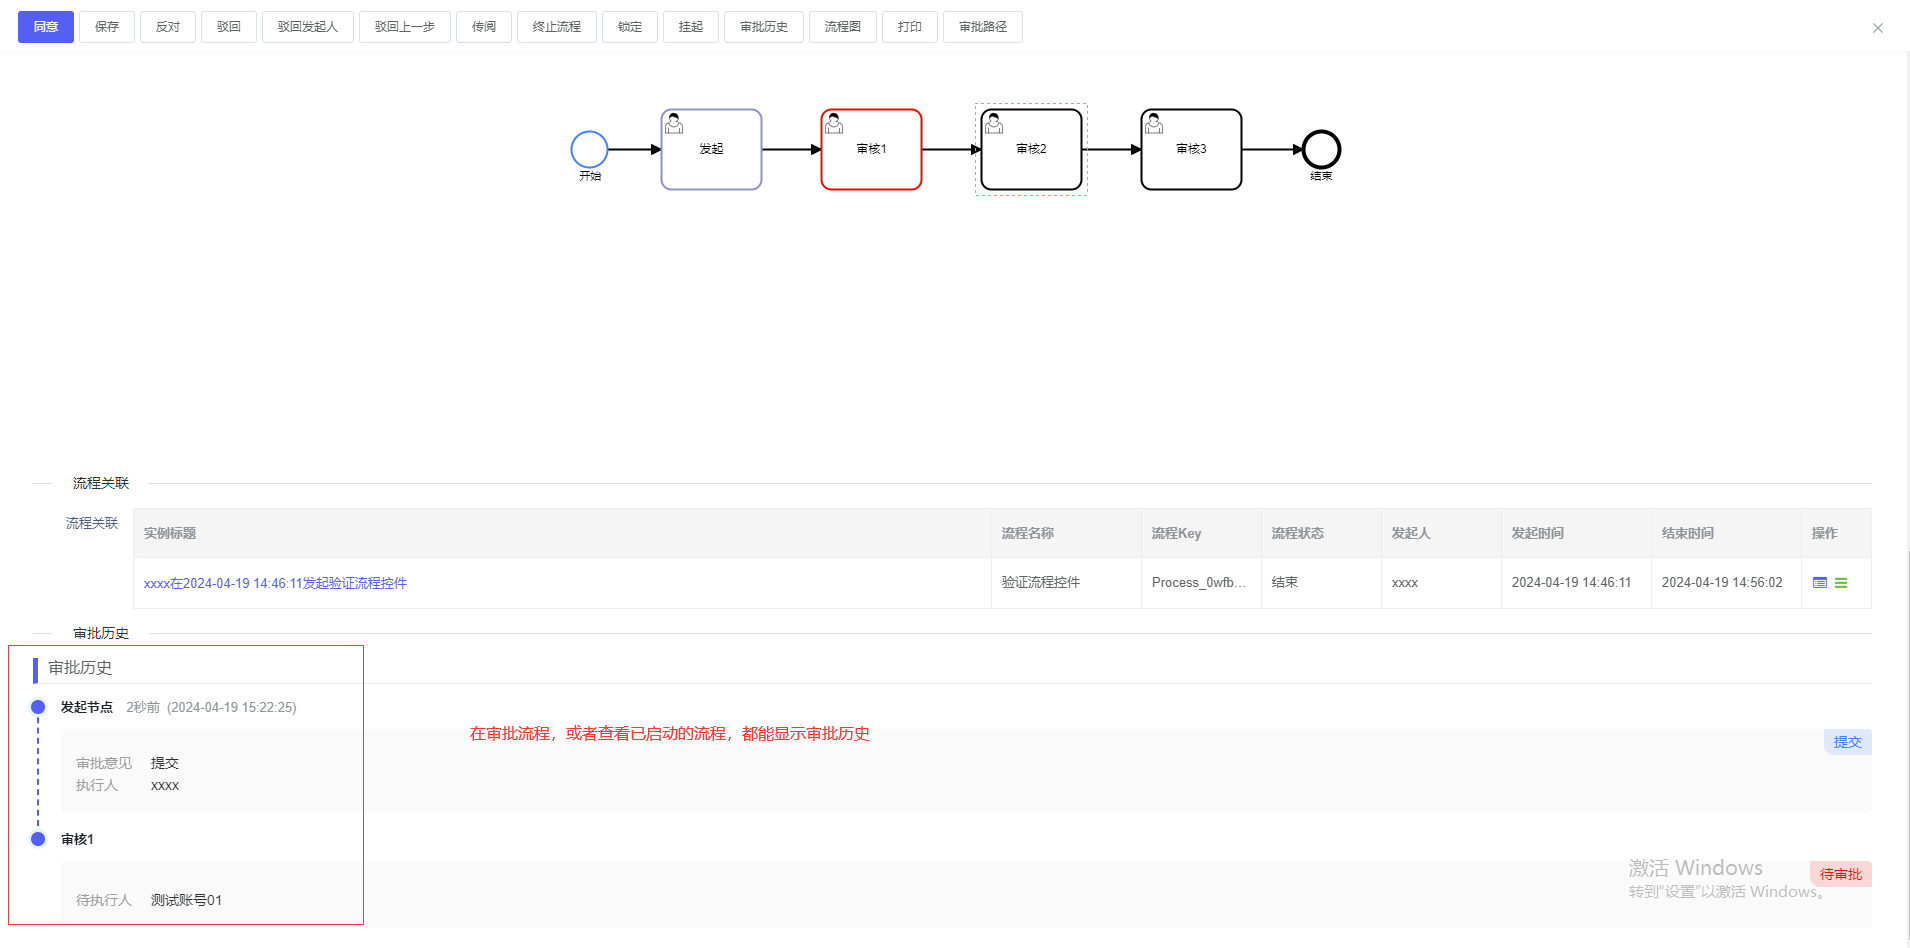
Task: Click the blue form detail icon in 操作 column
Action: point(1820,583)
